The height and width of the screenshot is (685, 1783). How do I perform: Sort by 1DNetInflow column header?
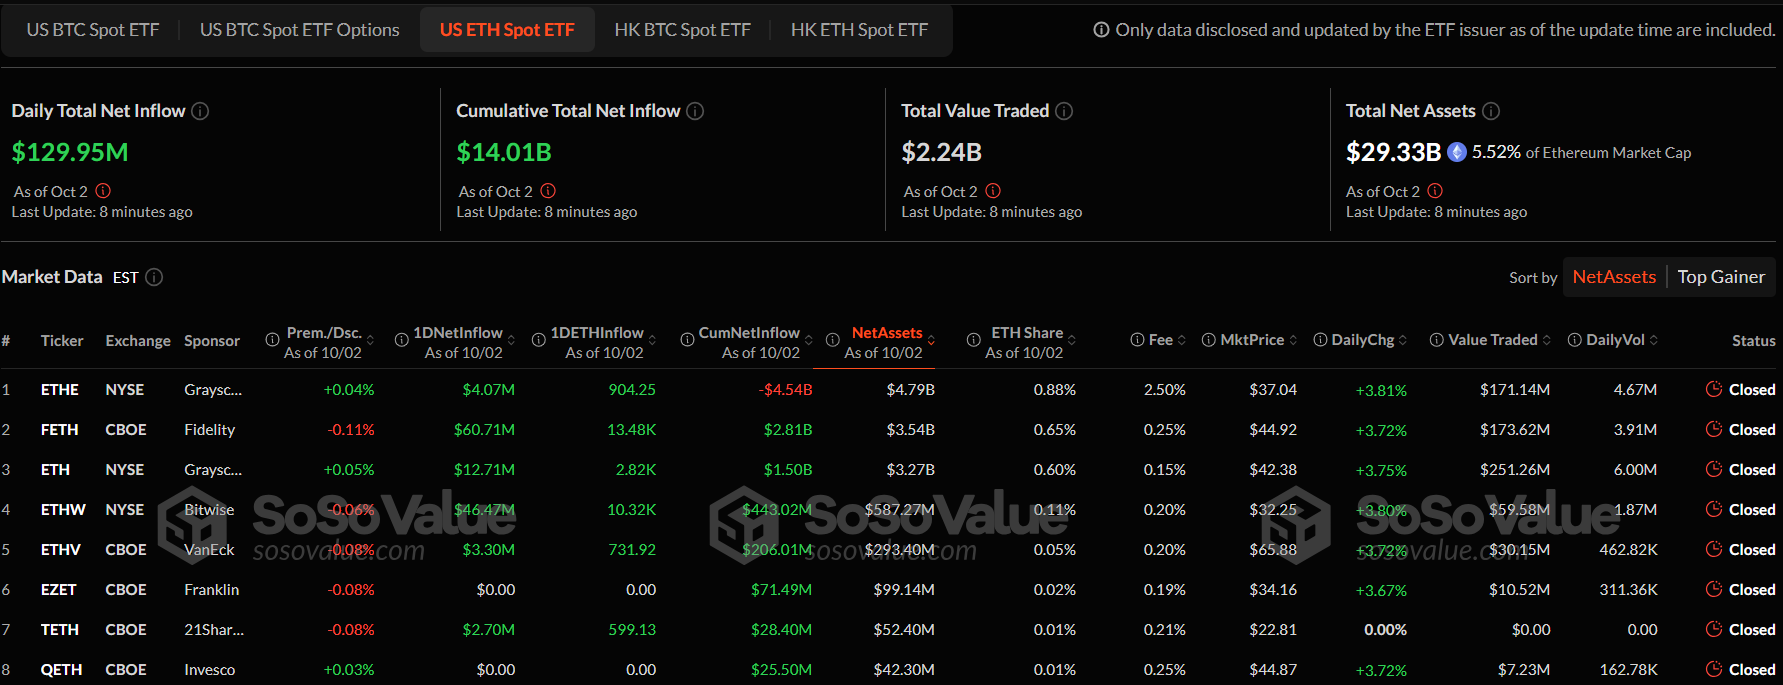(x=458, y=333)
